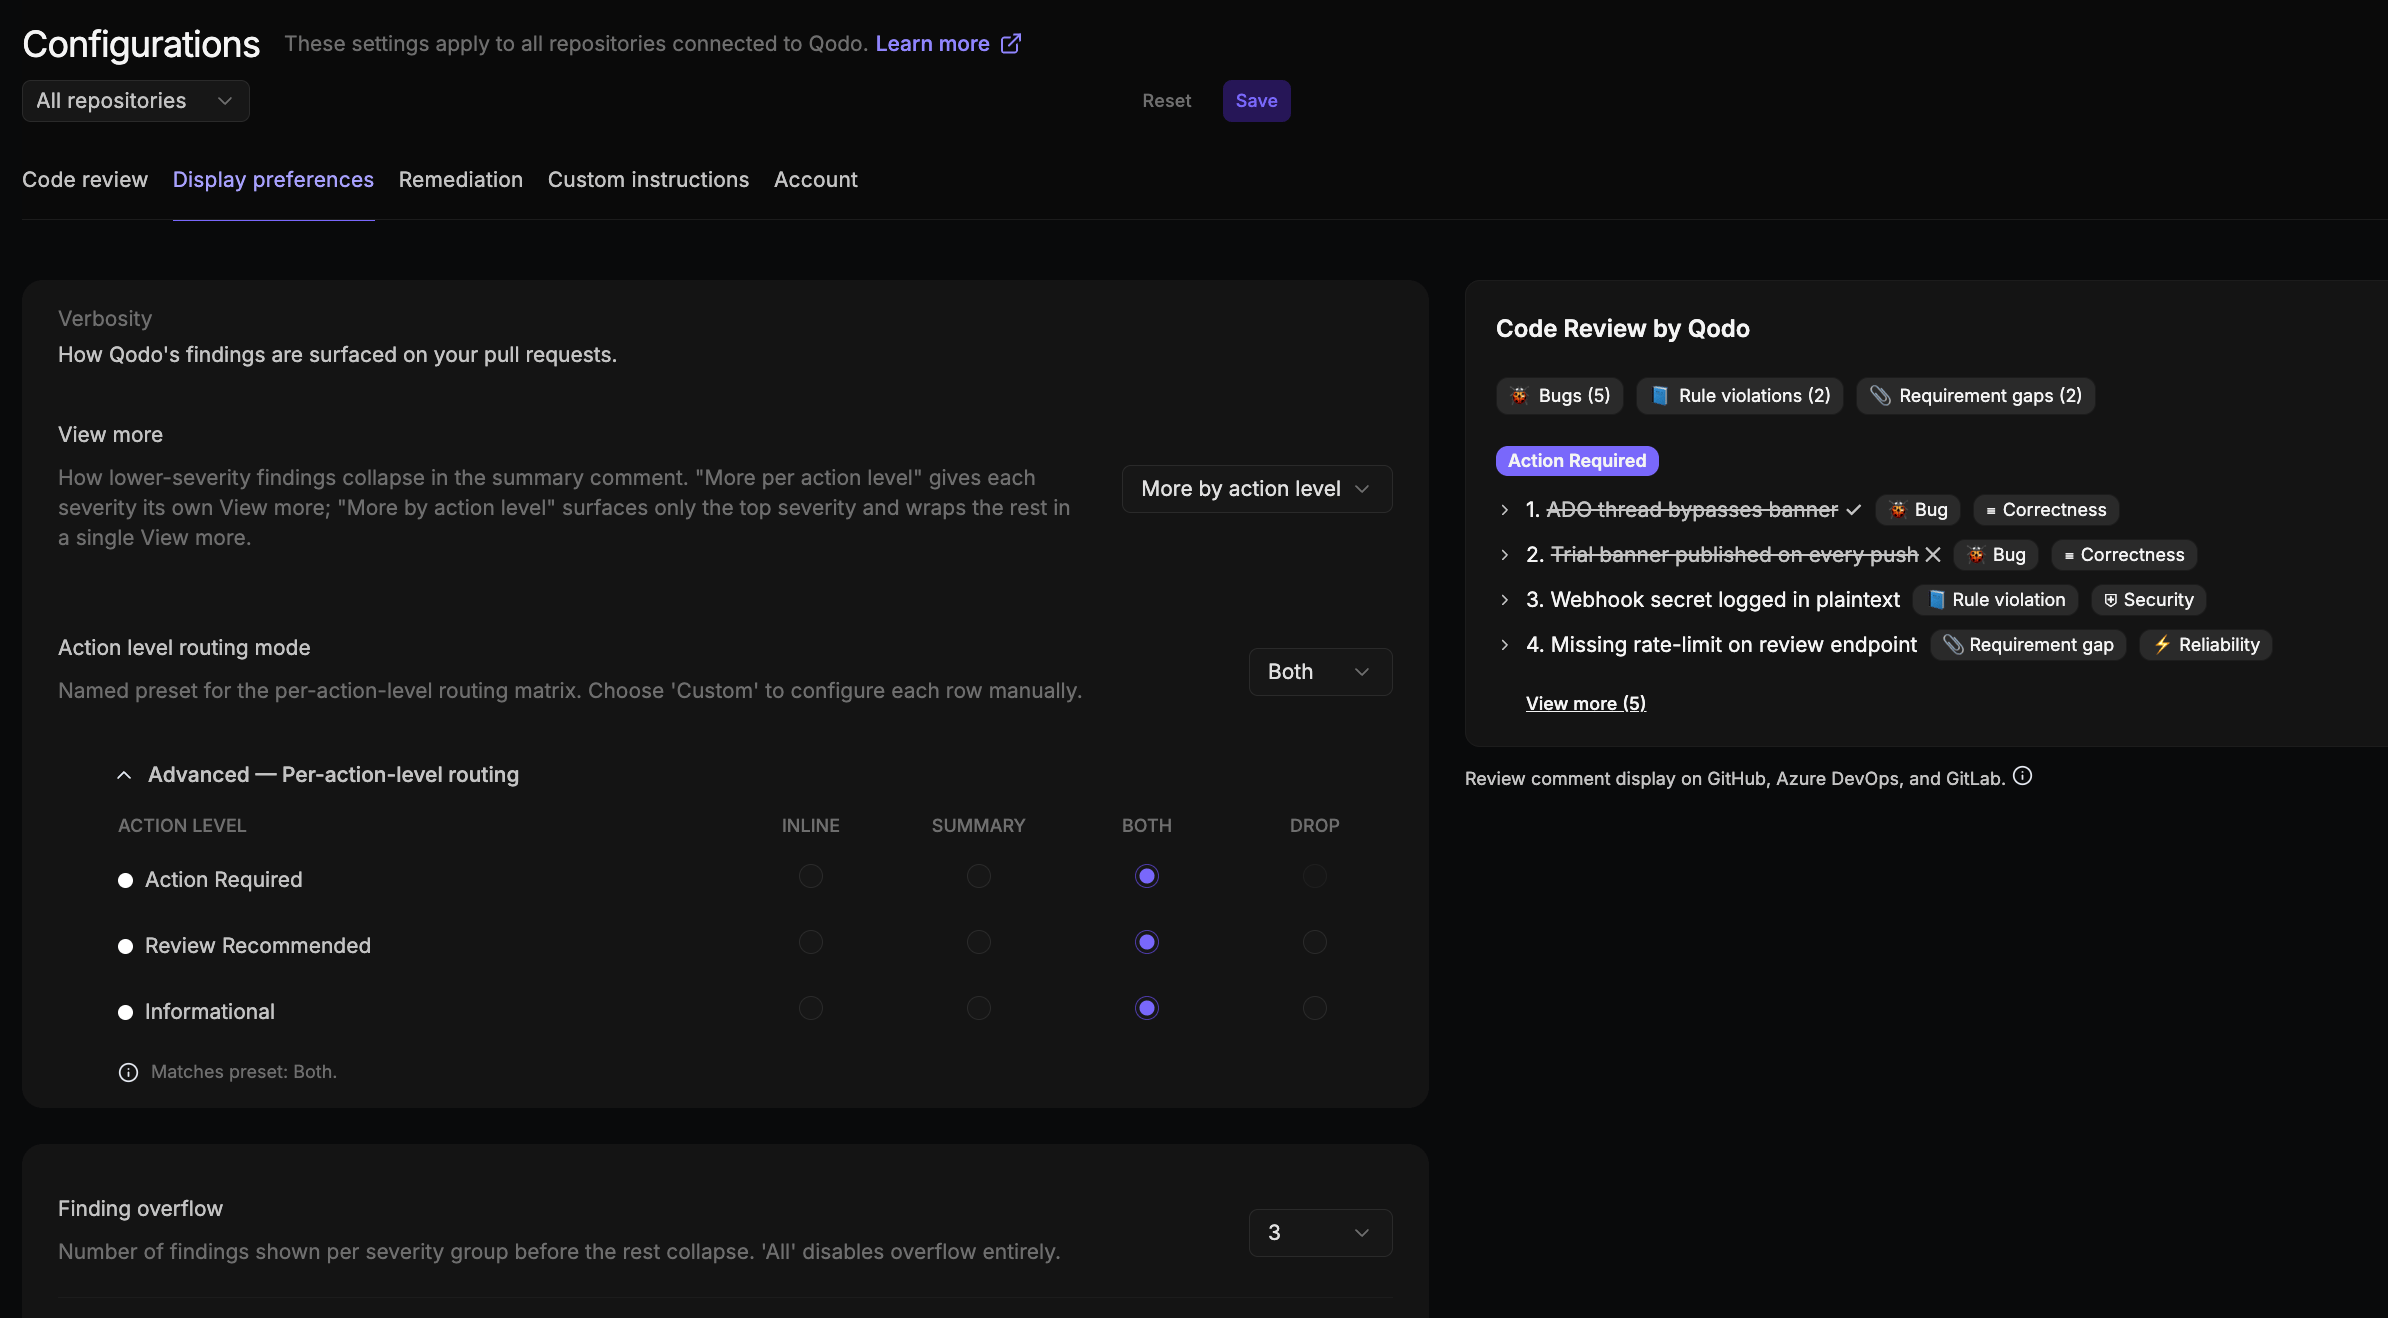Click the X icon after Trial banner published on every push
The height and width of the screenshot is (1318, 2388).
[x=1932, y=554]
